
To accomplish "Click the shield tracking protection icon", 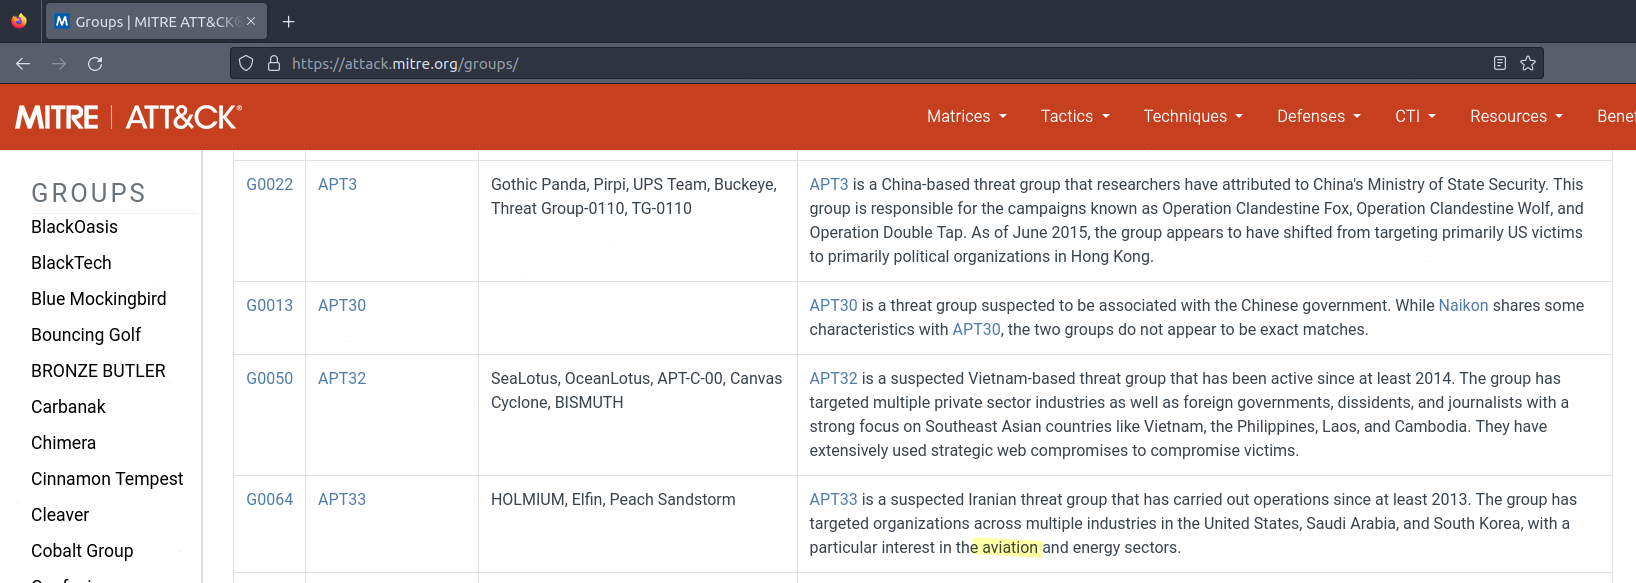I will point(246,64).
